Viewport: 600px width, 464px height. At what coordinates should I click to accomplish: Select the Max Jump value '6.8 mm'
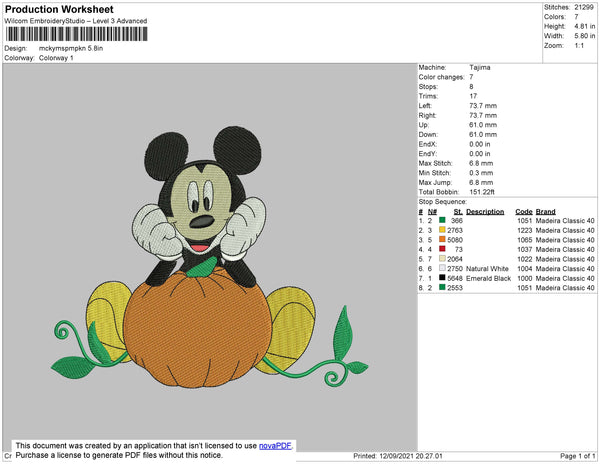pos(481,182)
